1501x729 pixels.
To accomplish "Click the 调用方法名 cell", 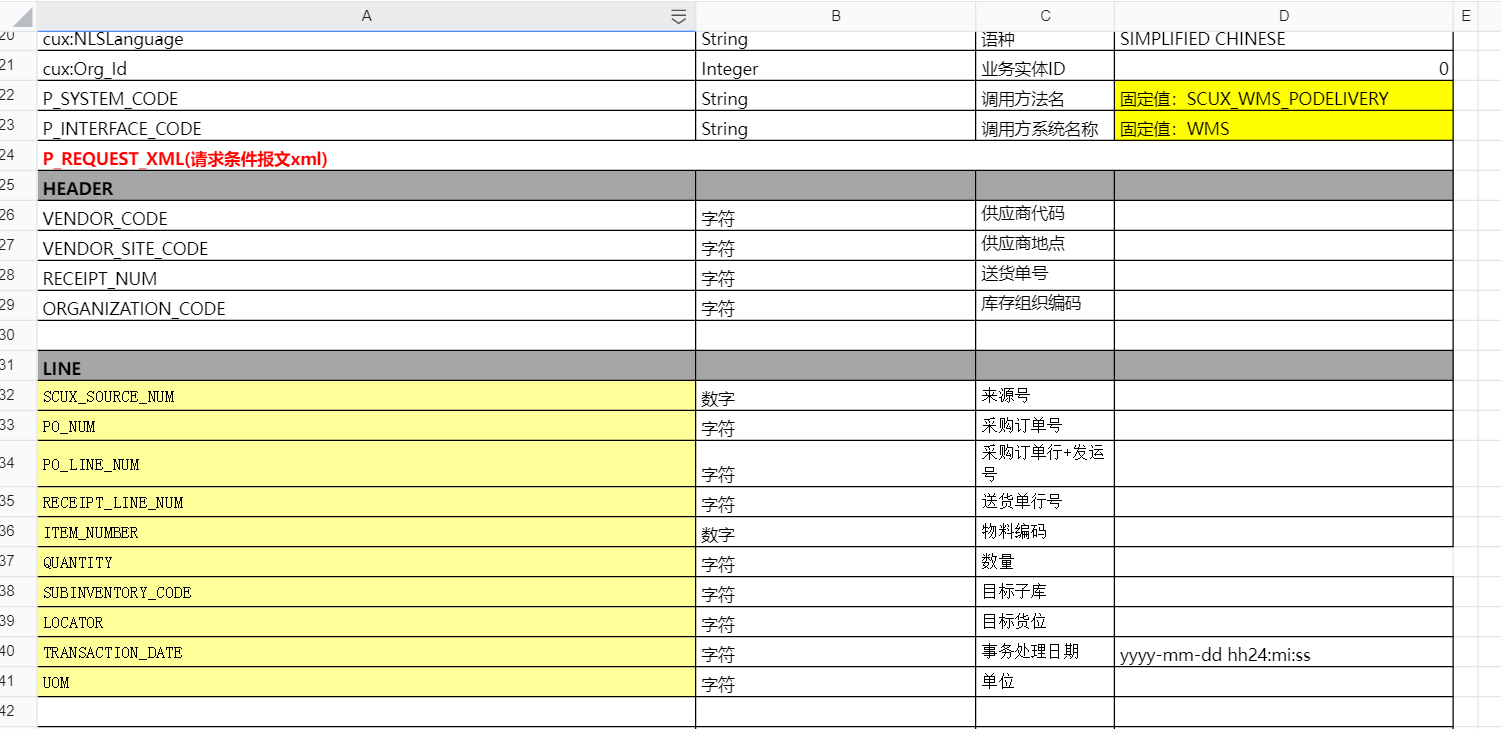I will pos(1045,96).
